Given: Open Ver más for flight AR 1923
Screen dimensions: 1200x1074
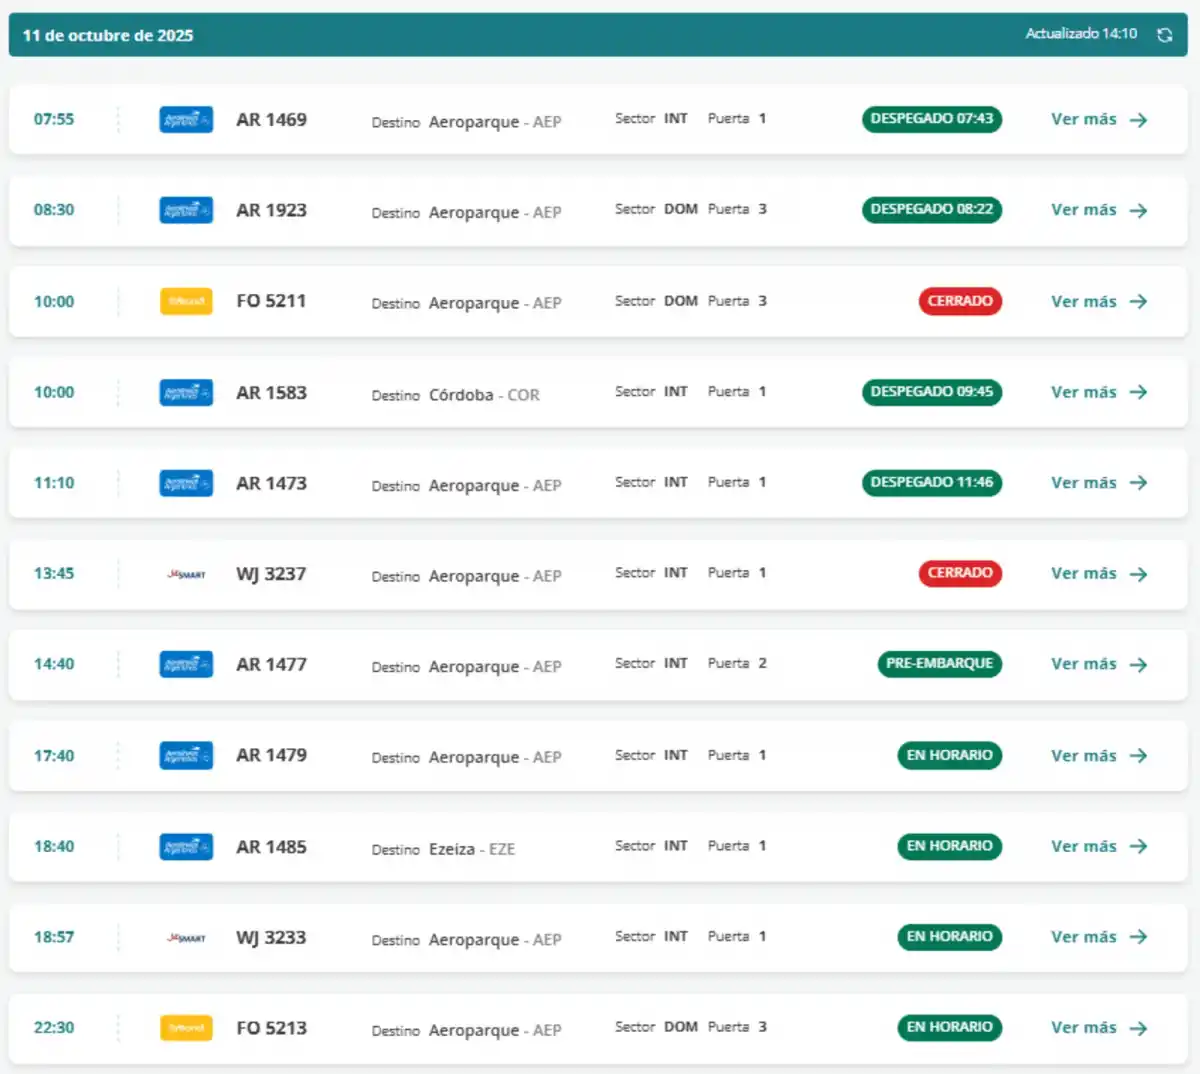Looking at the screenshot, I should [x=1099, y=210].
